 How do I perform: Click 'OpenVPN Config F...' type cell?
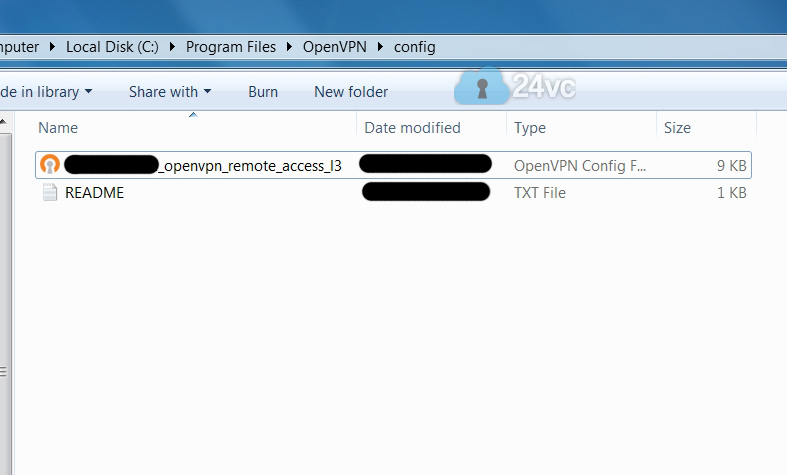[x=580, y=166]
